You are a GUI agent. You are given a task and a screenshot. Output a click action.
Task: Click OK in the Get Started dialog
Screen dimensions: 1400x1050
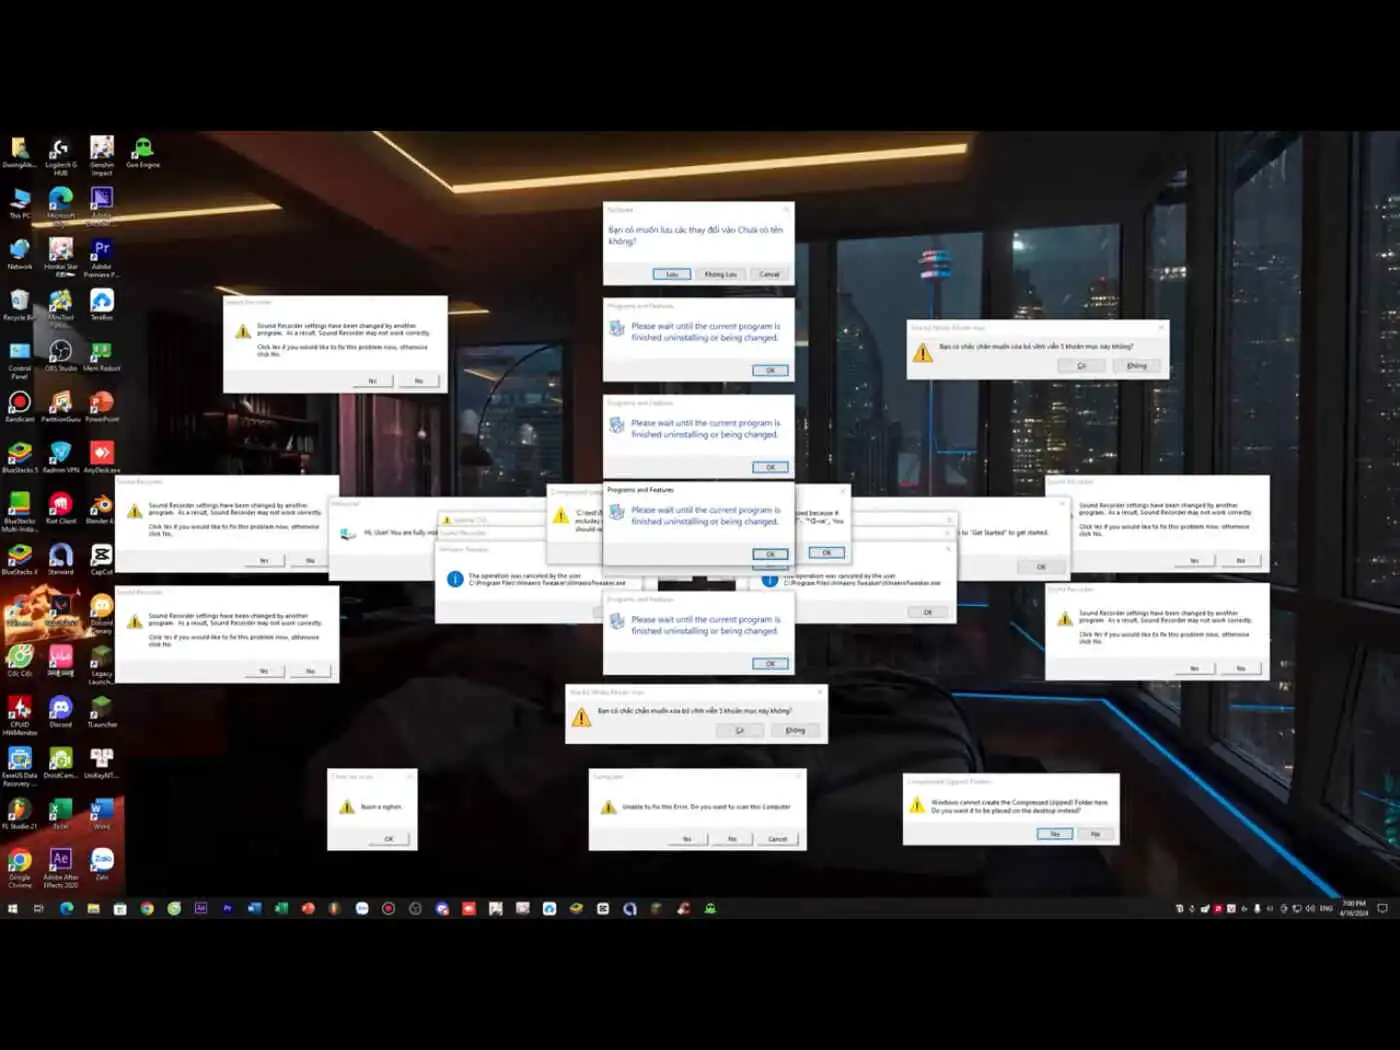[x=1041, y=567]
